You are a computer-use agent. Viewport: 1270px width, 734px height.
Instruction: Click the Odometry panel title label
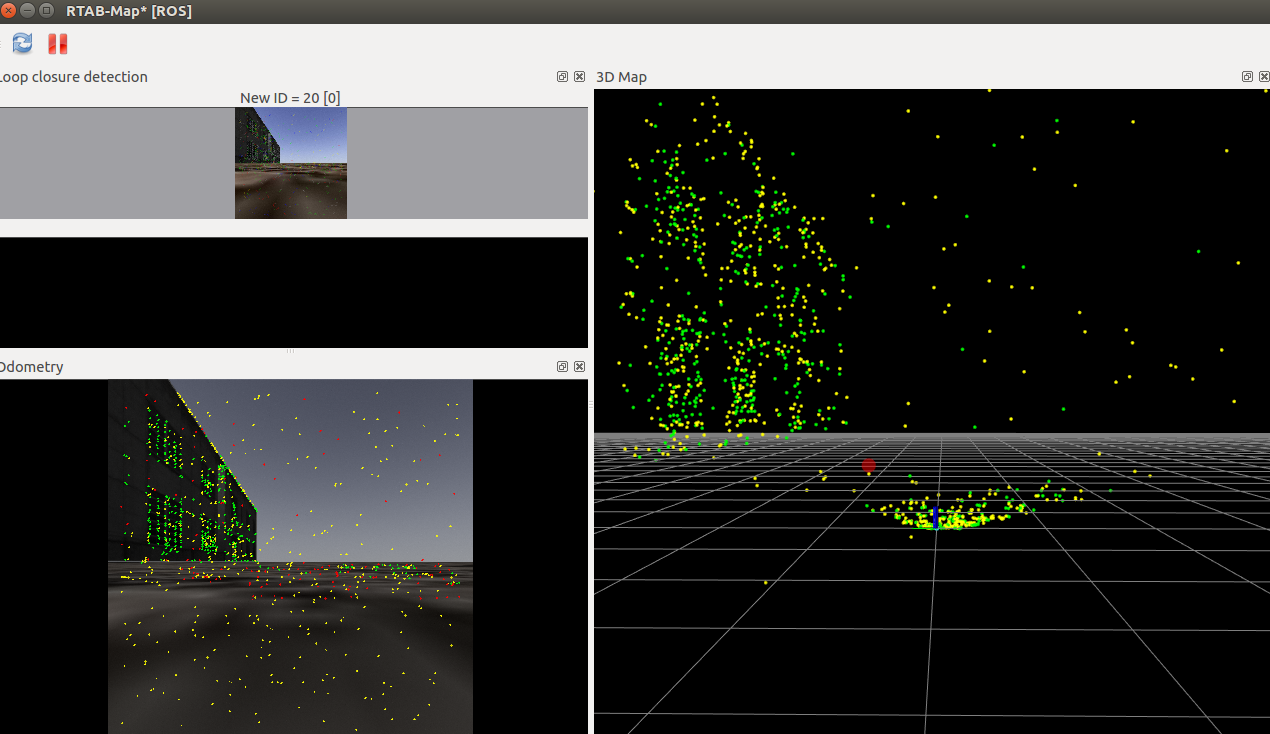[32, 367]
